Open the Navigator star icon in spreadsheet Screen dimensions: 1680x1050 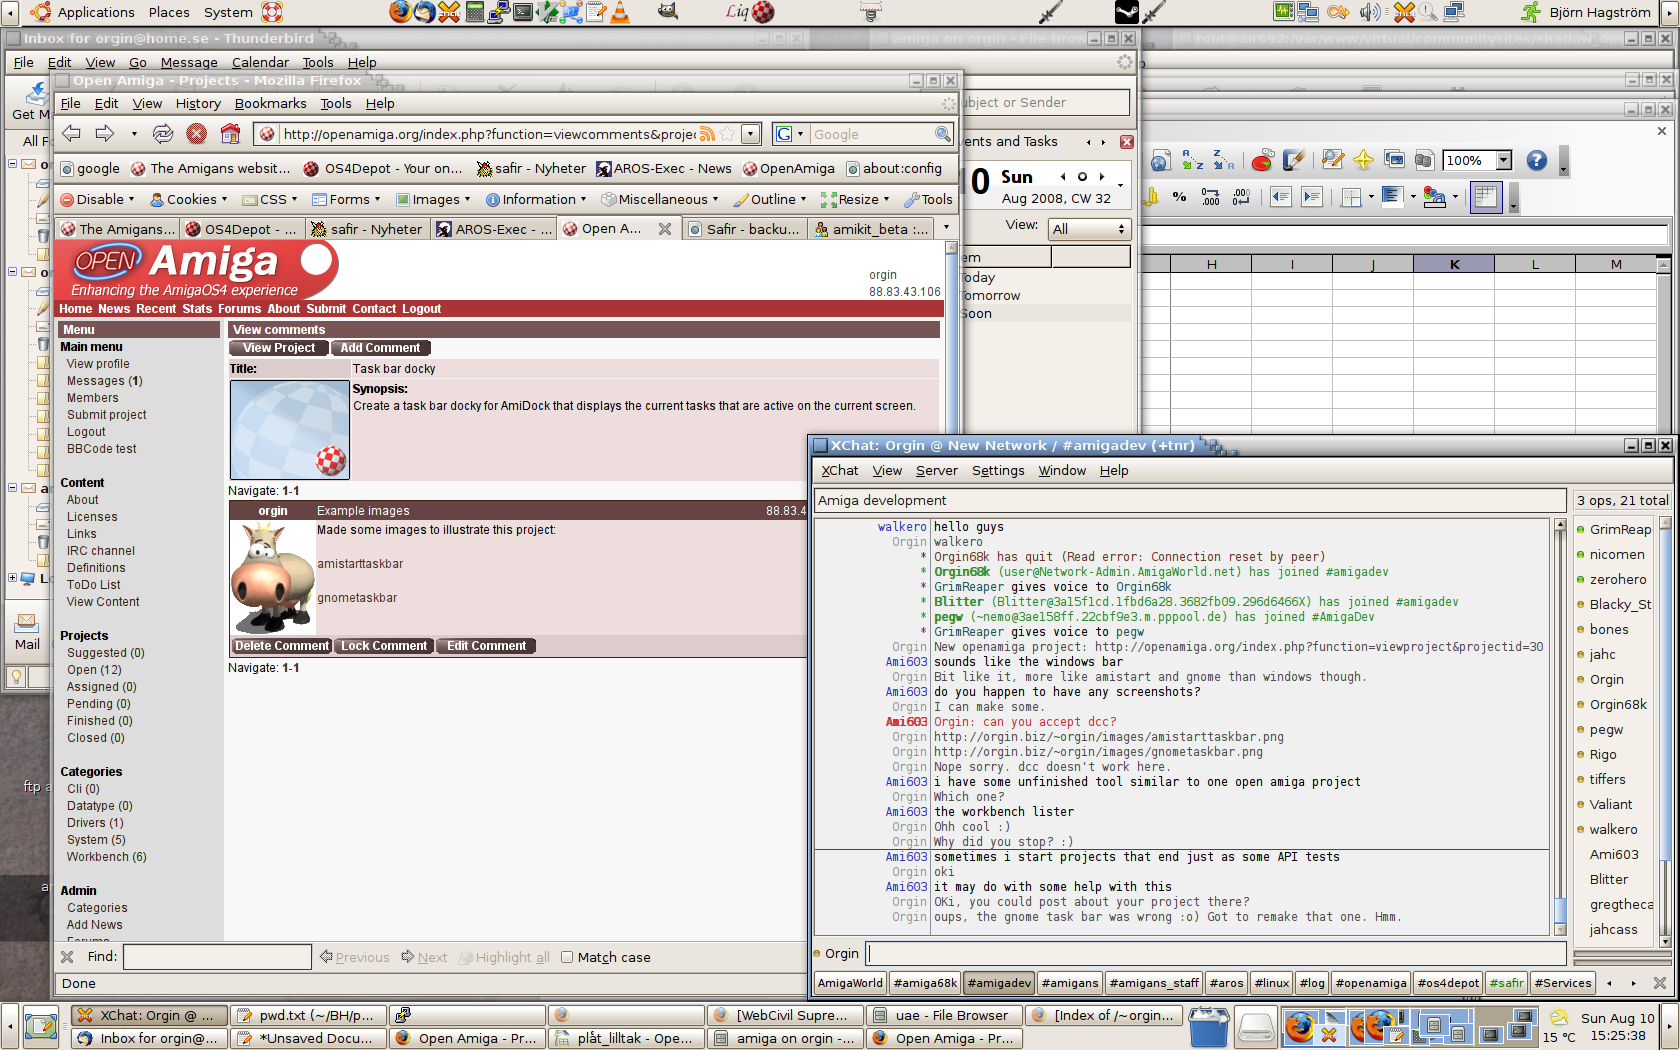point(1363,160)
